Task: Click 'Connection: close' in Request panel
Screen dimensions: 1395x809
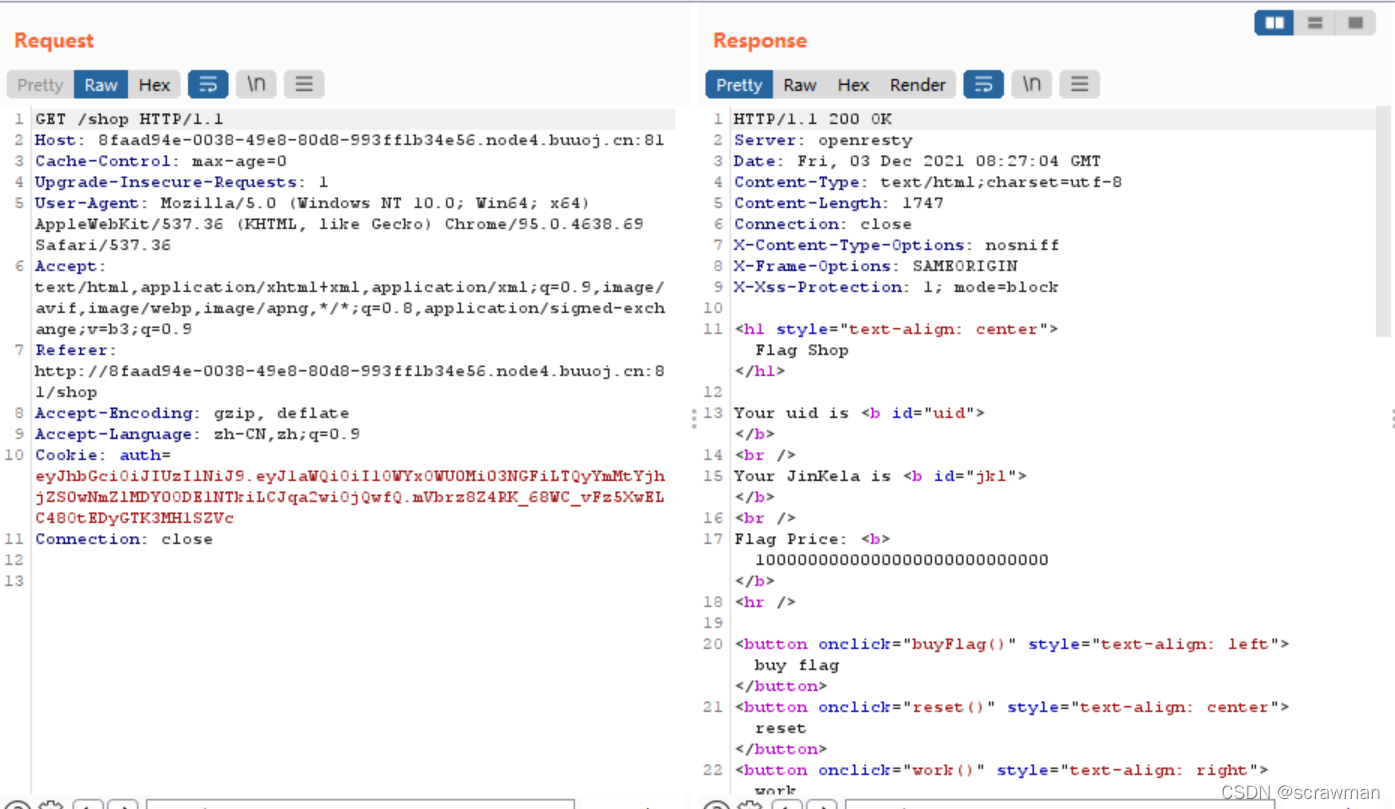Action: pyautogui.click(x=124, y=539)
